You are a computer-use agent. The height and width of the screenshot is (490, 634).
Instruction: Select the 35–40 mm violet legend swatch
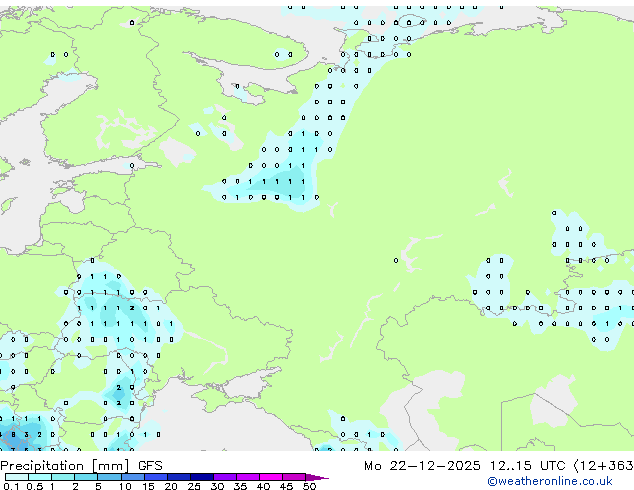click(x=248, y=477)
